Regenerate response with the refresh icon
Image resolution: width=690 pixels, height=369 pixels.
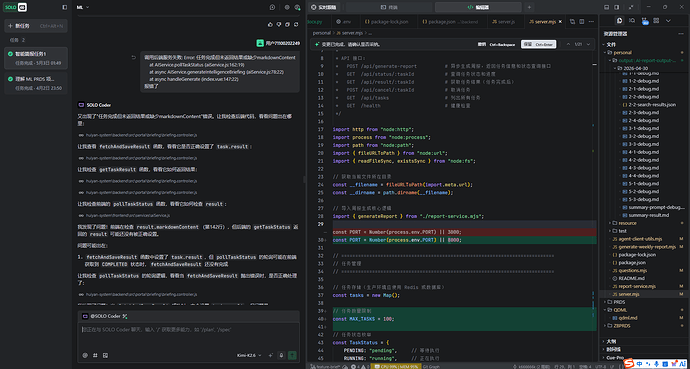pos(295,24)
